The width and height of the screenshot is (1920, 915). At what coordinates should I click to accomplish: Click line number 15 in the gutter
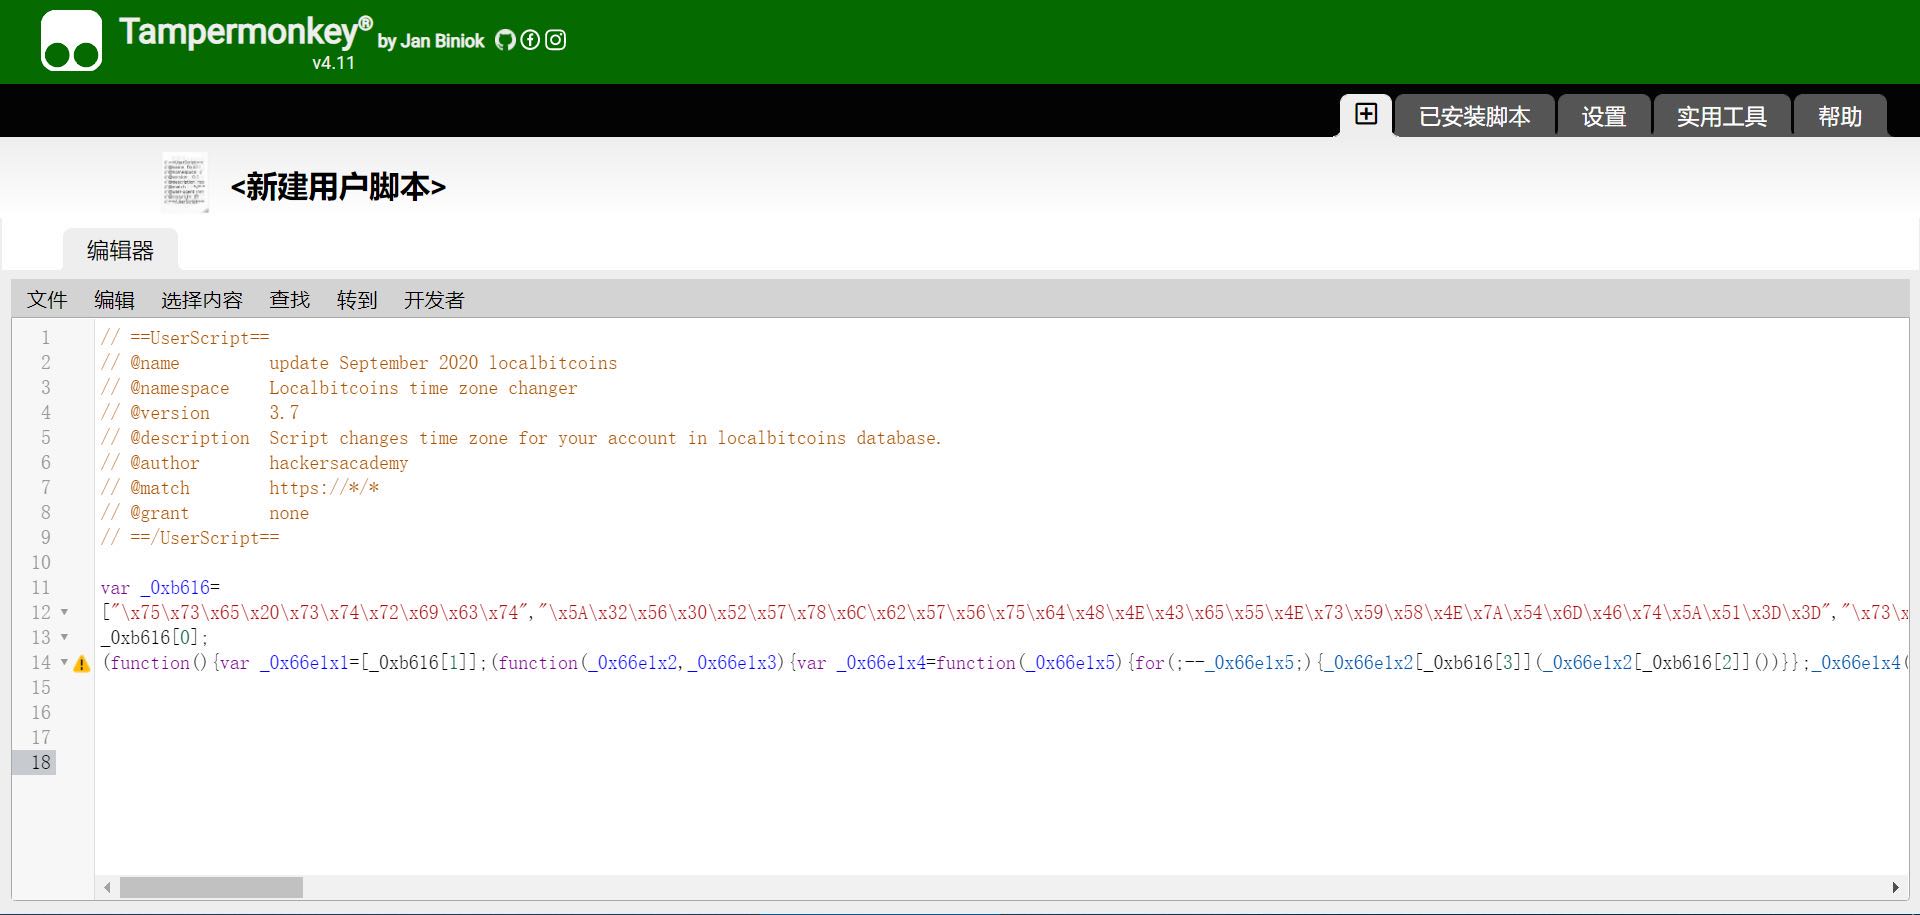(x=41, y=688)
